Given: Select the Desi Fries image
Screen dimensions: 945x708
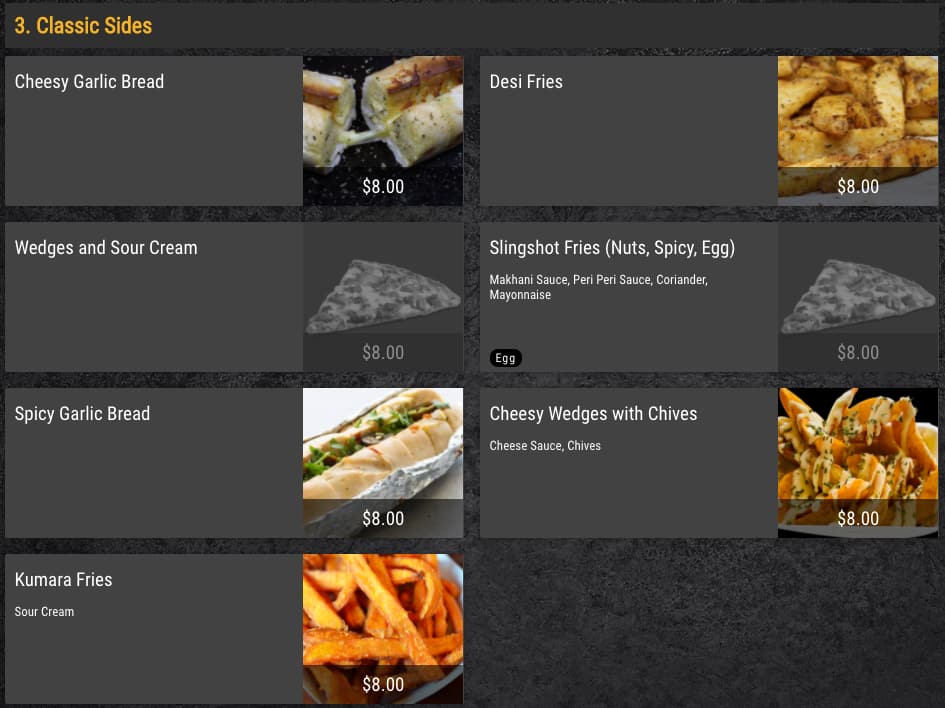Looking at the screenshot, I should click(858, 131).
